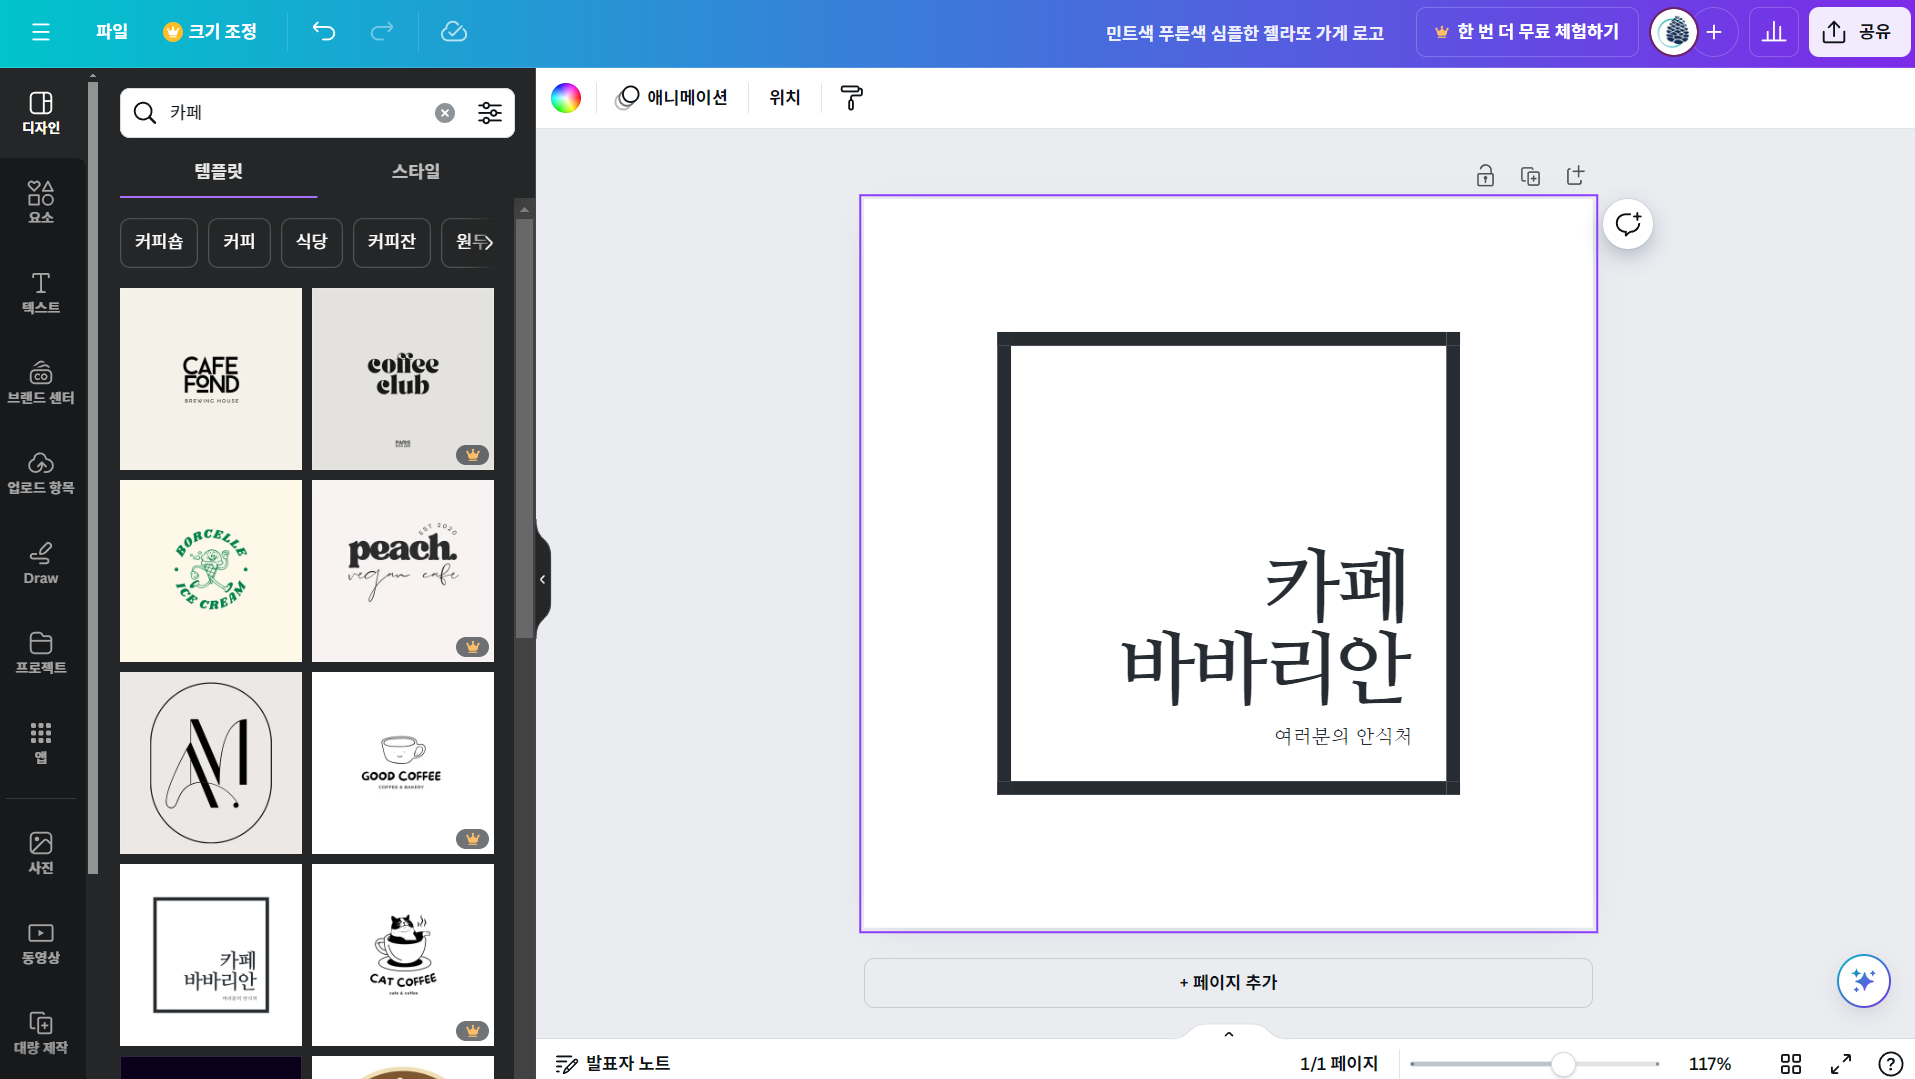Open the 디자인 sidebar panel
Image resolution: width=1915 pixels, height=1079 pixels.
coord(41,113)
